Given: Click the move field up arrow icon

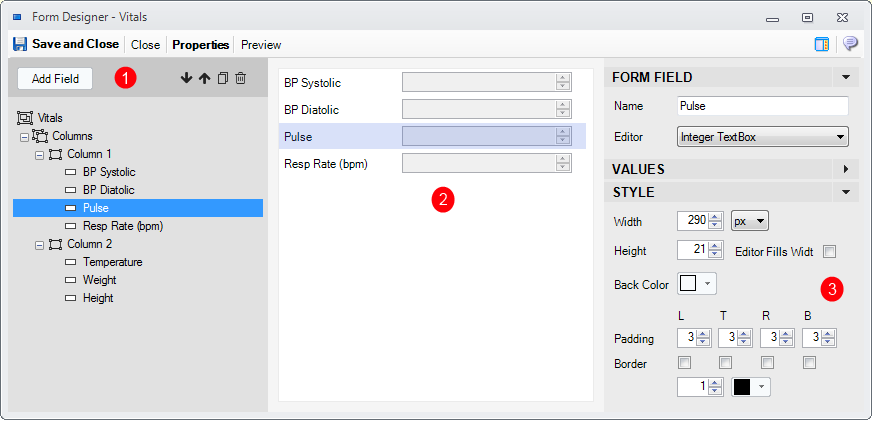Looking at the screenshot, I should pos(204,78).
